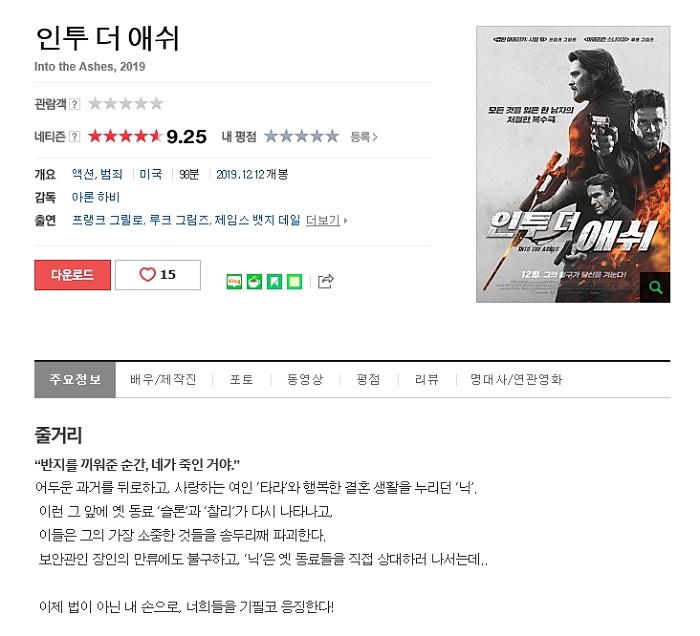Open the share arrow icon
The image size is (700, 636).
pos(325,281)
